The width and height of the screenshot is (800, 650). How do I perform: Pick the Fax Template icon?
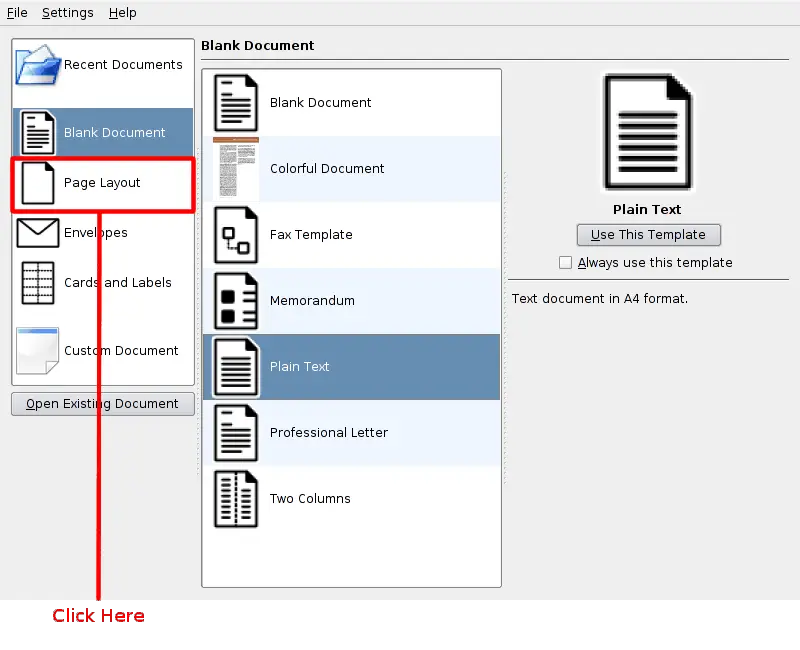236,235
